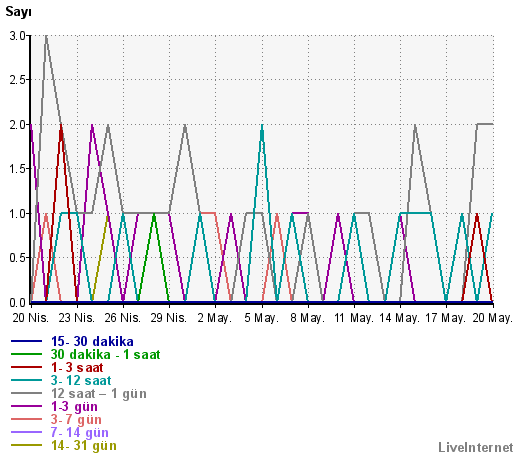Click the gray peak at value 3.0
Image resolution: width=520 pixels, height=457 pixels.
tap(46, 36)
